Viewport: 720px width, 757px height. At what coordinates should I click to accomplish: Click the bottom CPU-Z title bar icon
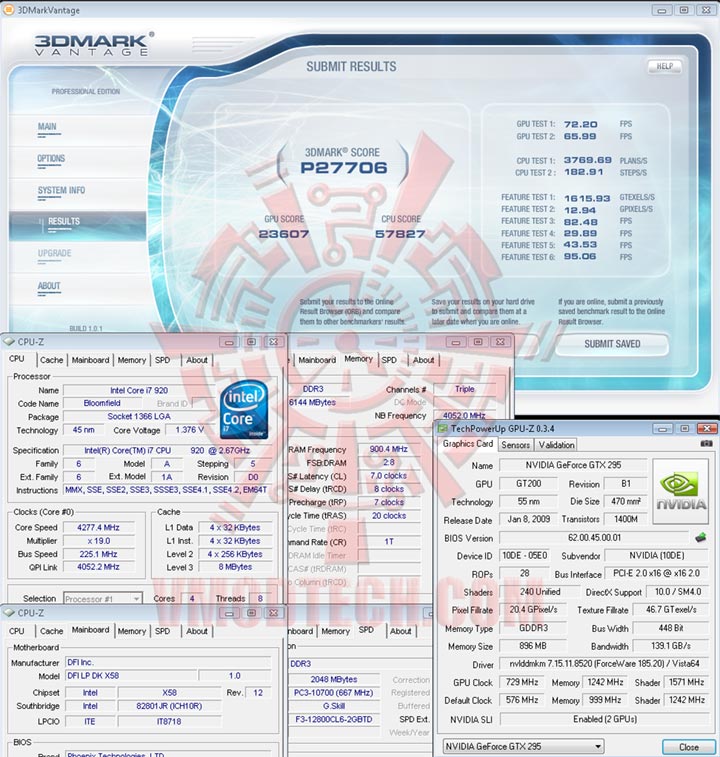pyautogui.click(x=9, y=613)
